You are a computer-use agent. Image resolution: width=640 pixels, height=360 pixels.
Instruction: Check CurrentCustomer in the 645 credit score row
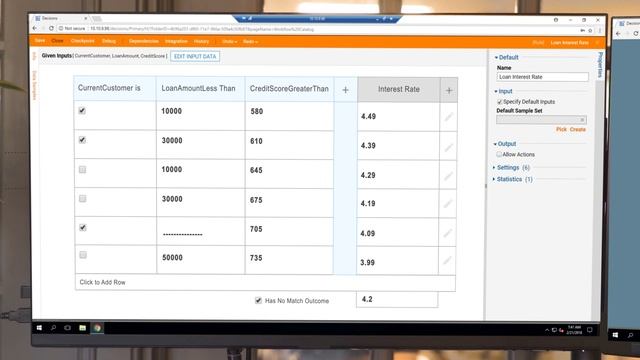click(82, 169)
